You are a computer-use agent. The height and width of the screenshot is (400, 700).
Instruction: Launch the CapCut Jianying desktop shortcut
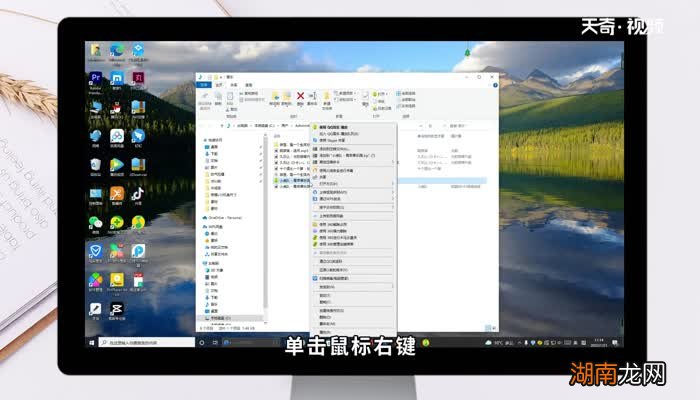click(x=117, y=309)
